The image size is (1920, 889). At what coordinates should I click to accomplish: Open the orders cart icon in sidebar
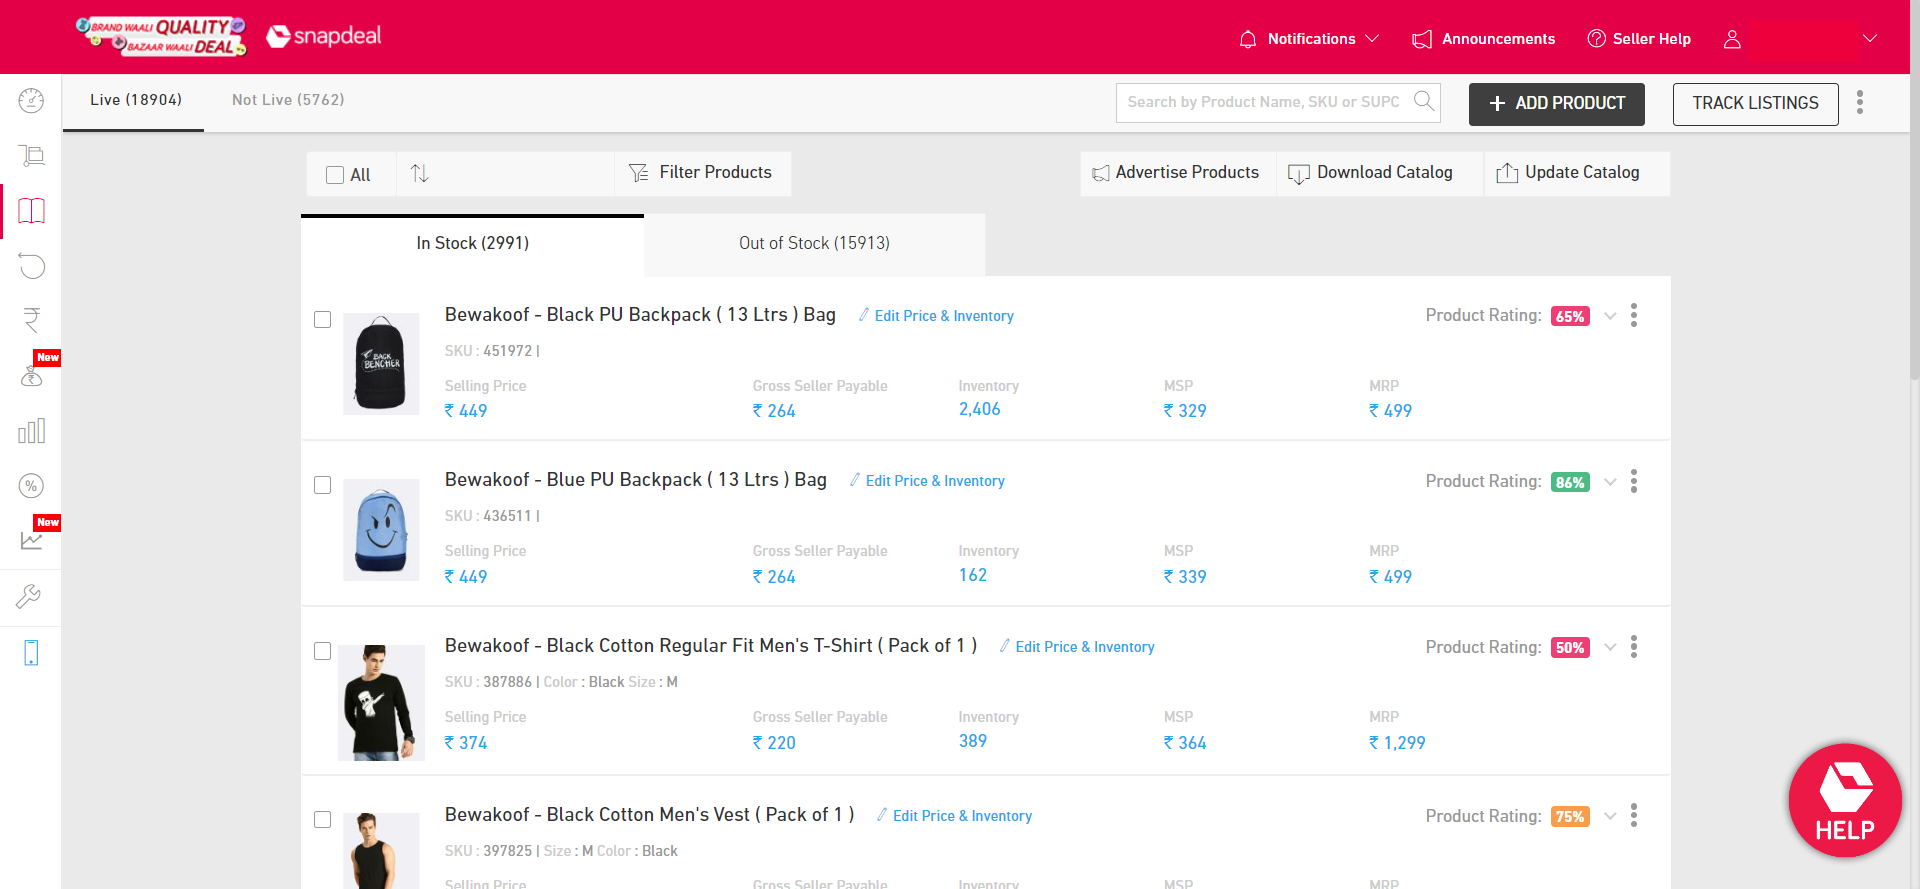click(x=31, y=156)
